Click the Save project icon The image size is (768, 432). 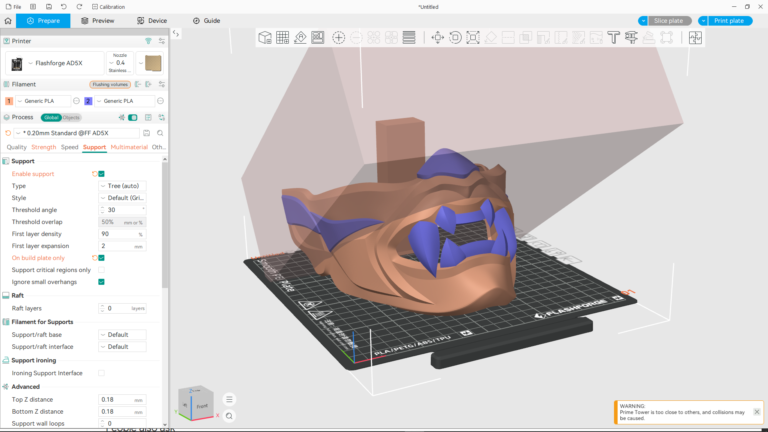pyautogui.click(x=48, y=7)
